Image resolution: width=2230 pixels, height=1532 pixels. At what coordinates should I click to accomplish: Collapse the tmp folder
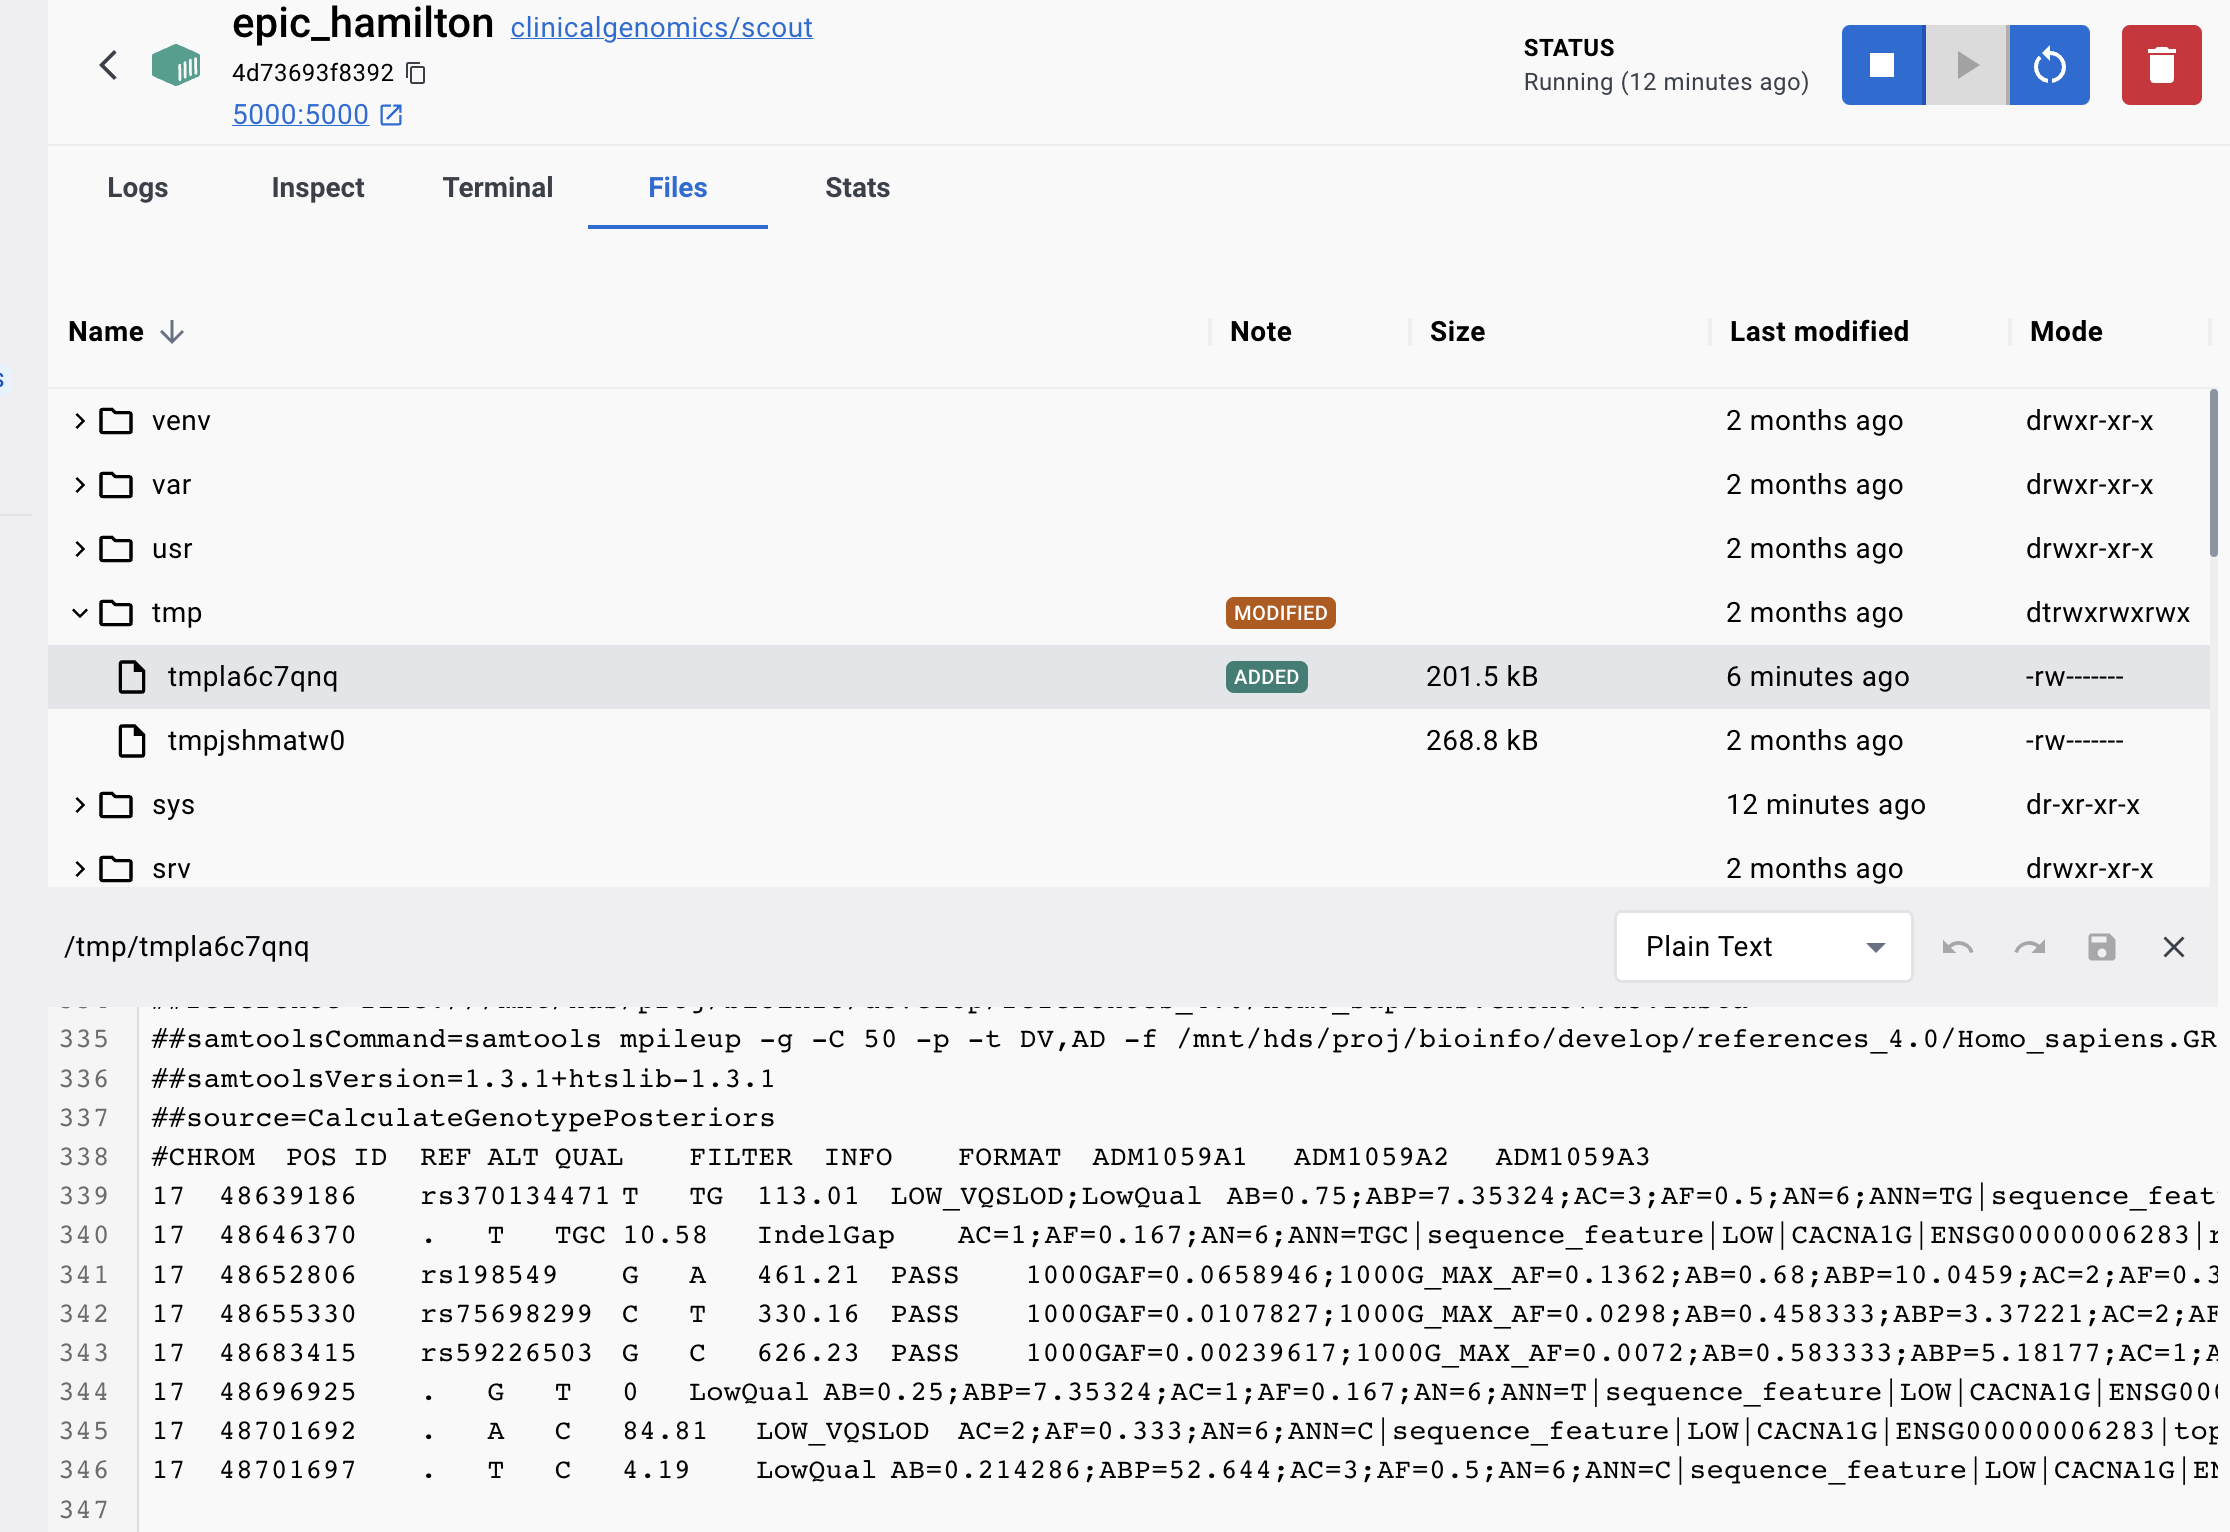pos(80,612)
